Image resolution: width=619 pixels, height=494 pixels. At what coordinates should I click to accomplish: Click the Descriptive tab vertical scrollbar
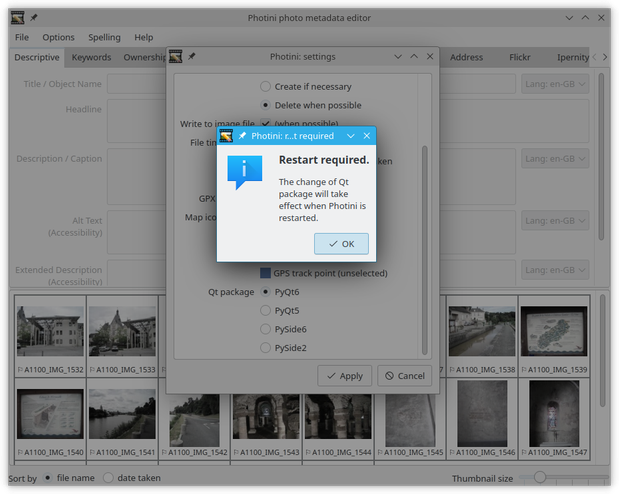(601, 157)
